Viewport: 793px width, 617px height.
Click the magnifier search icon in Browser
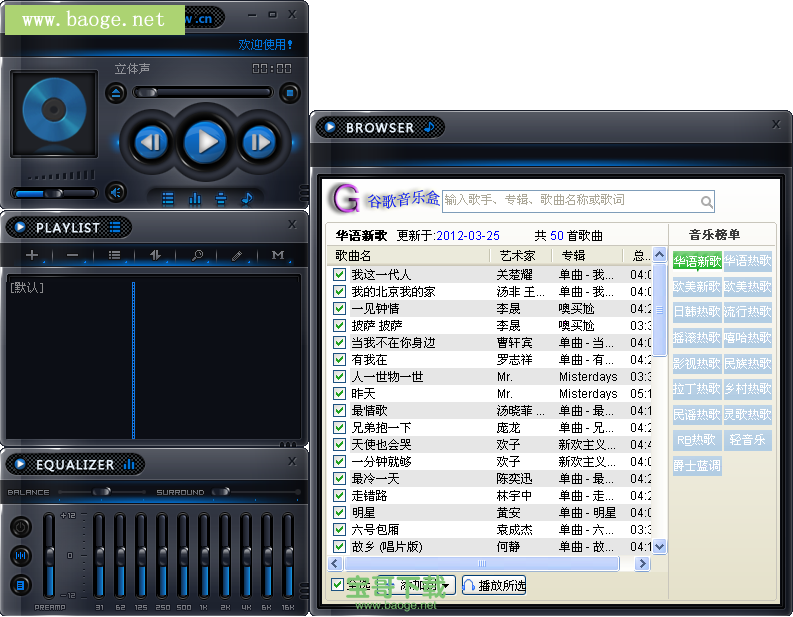pyautogui.click(x=707, y=202)
